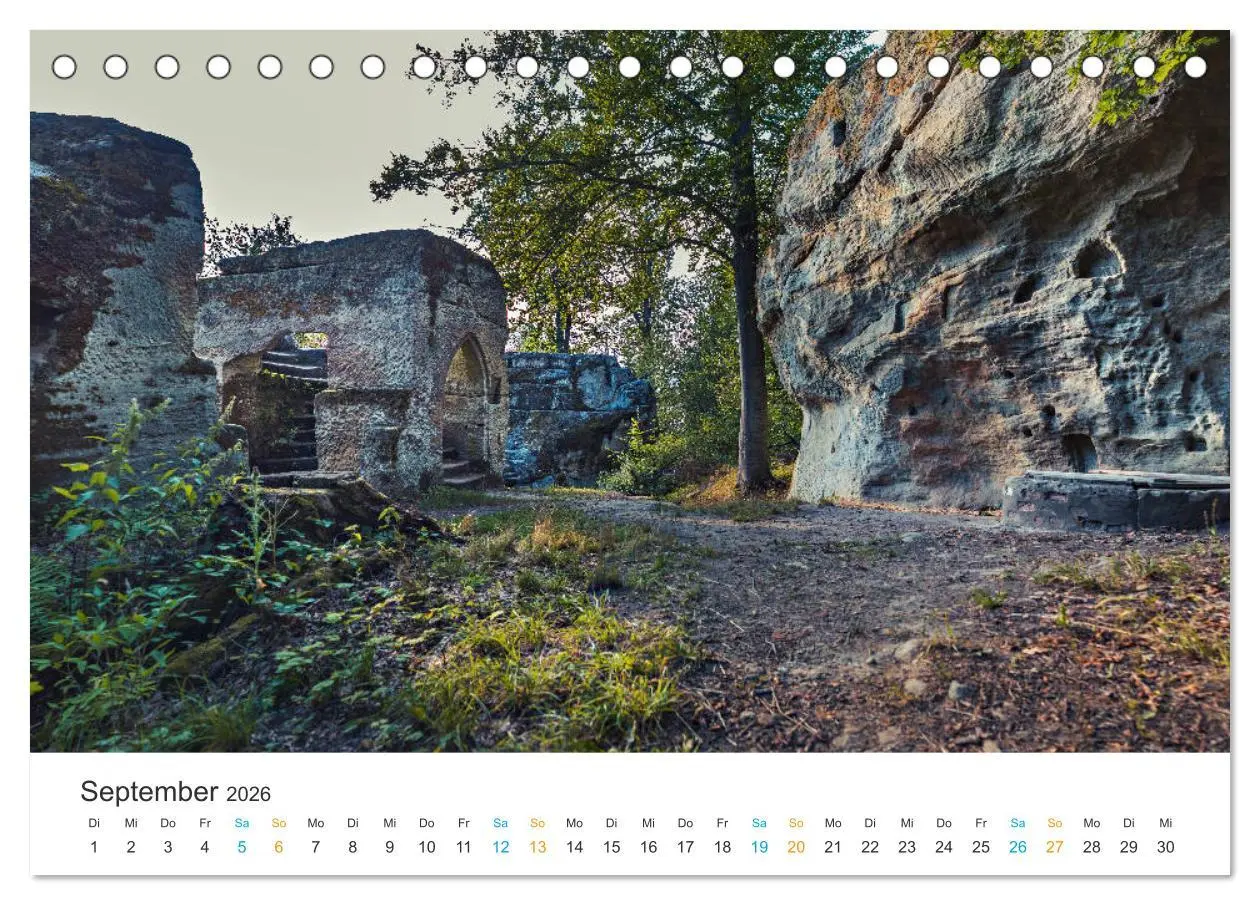The width and height of the screenshot is (1260, 905).
Task: Select date 1 in the calendar row
Action: click(94, 847)
